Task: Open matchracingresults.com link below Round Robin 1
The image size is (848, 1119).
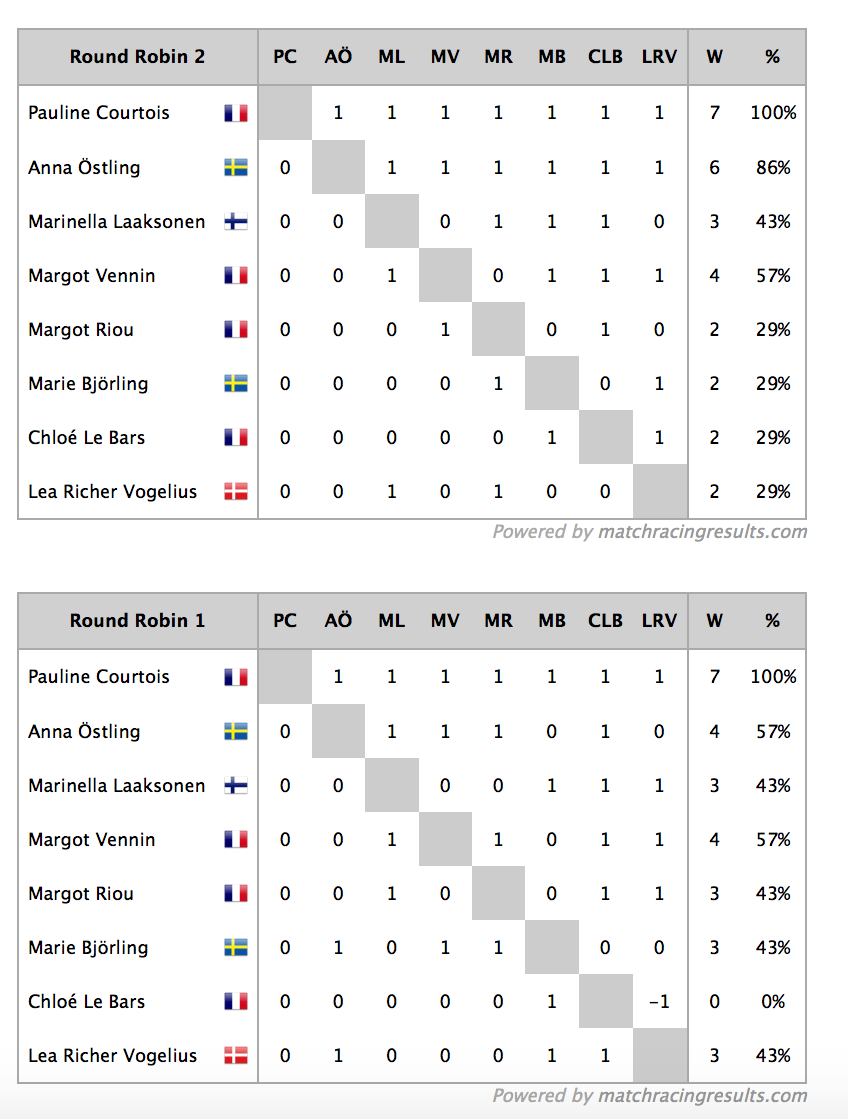Action: [702, 1095]
